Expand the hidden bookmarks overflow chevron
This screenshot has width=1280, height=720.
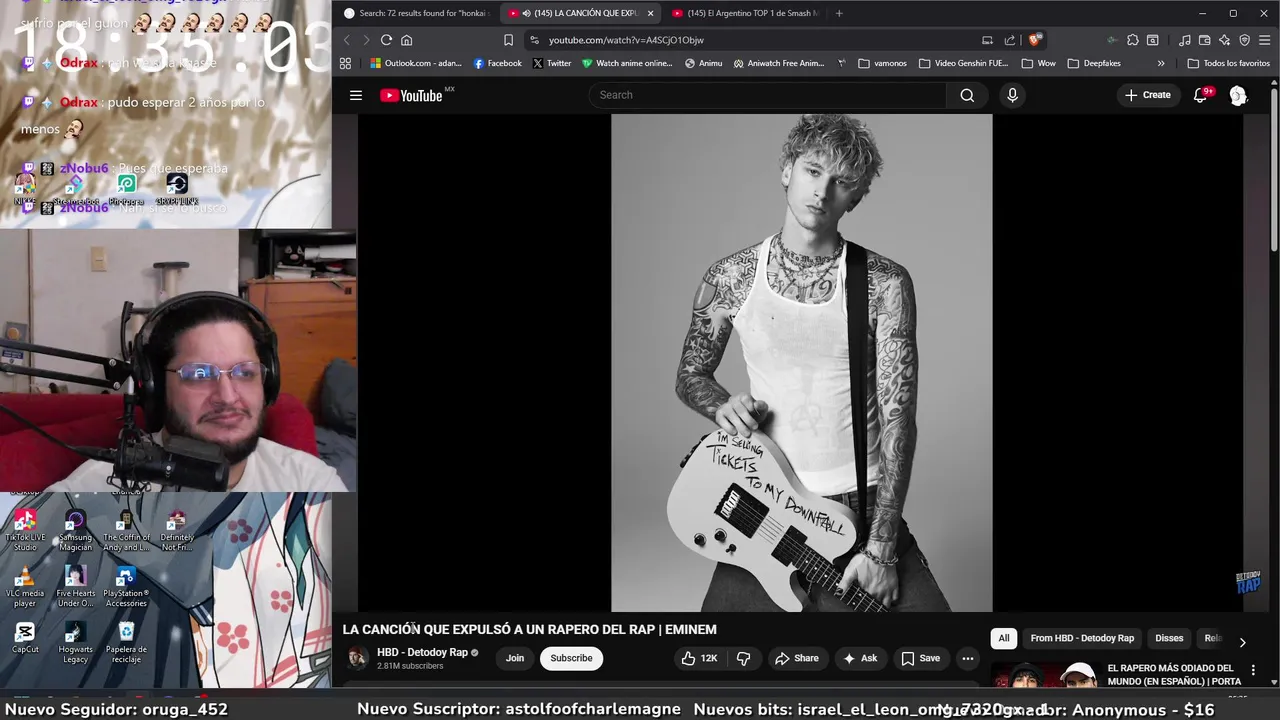pyautogui.click(x=1160, y=63)
